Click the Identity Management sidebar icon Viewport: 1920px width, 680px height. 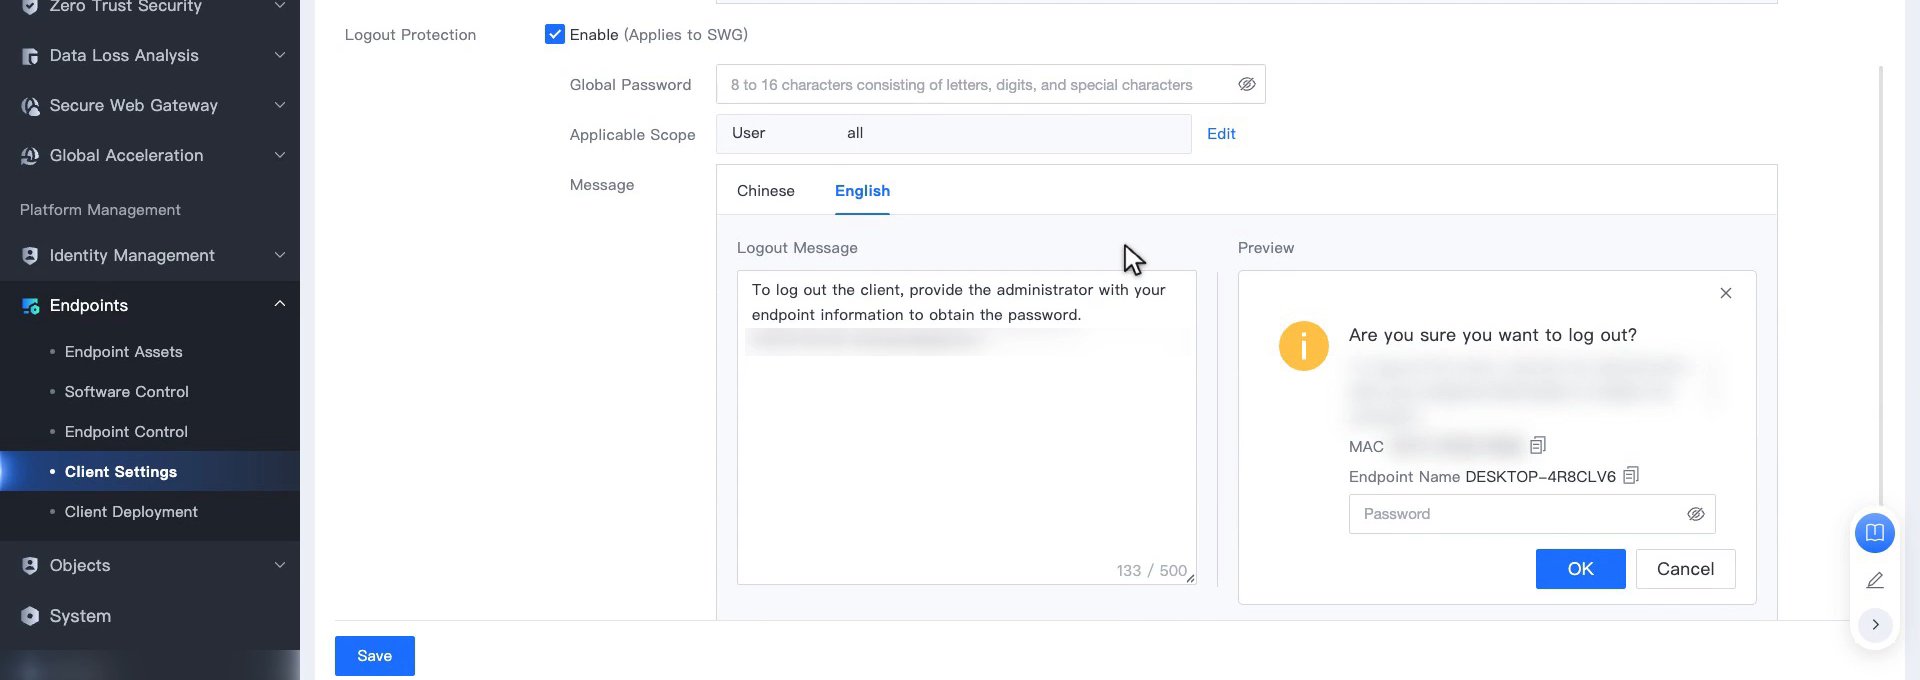click(30, 256)
